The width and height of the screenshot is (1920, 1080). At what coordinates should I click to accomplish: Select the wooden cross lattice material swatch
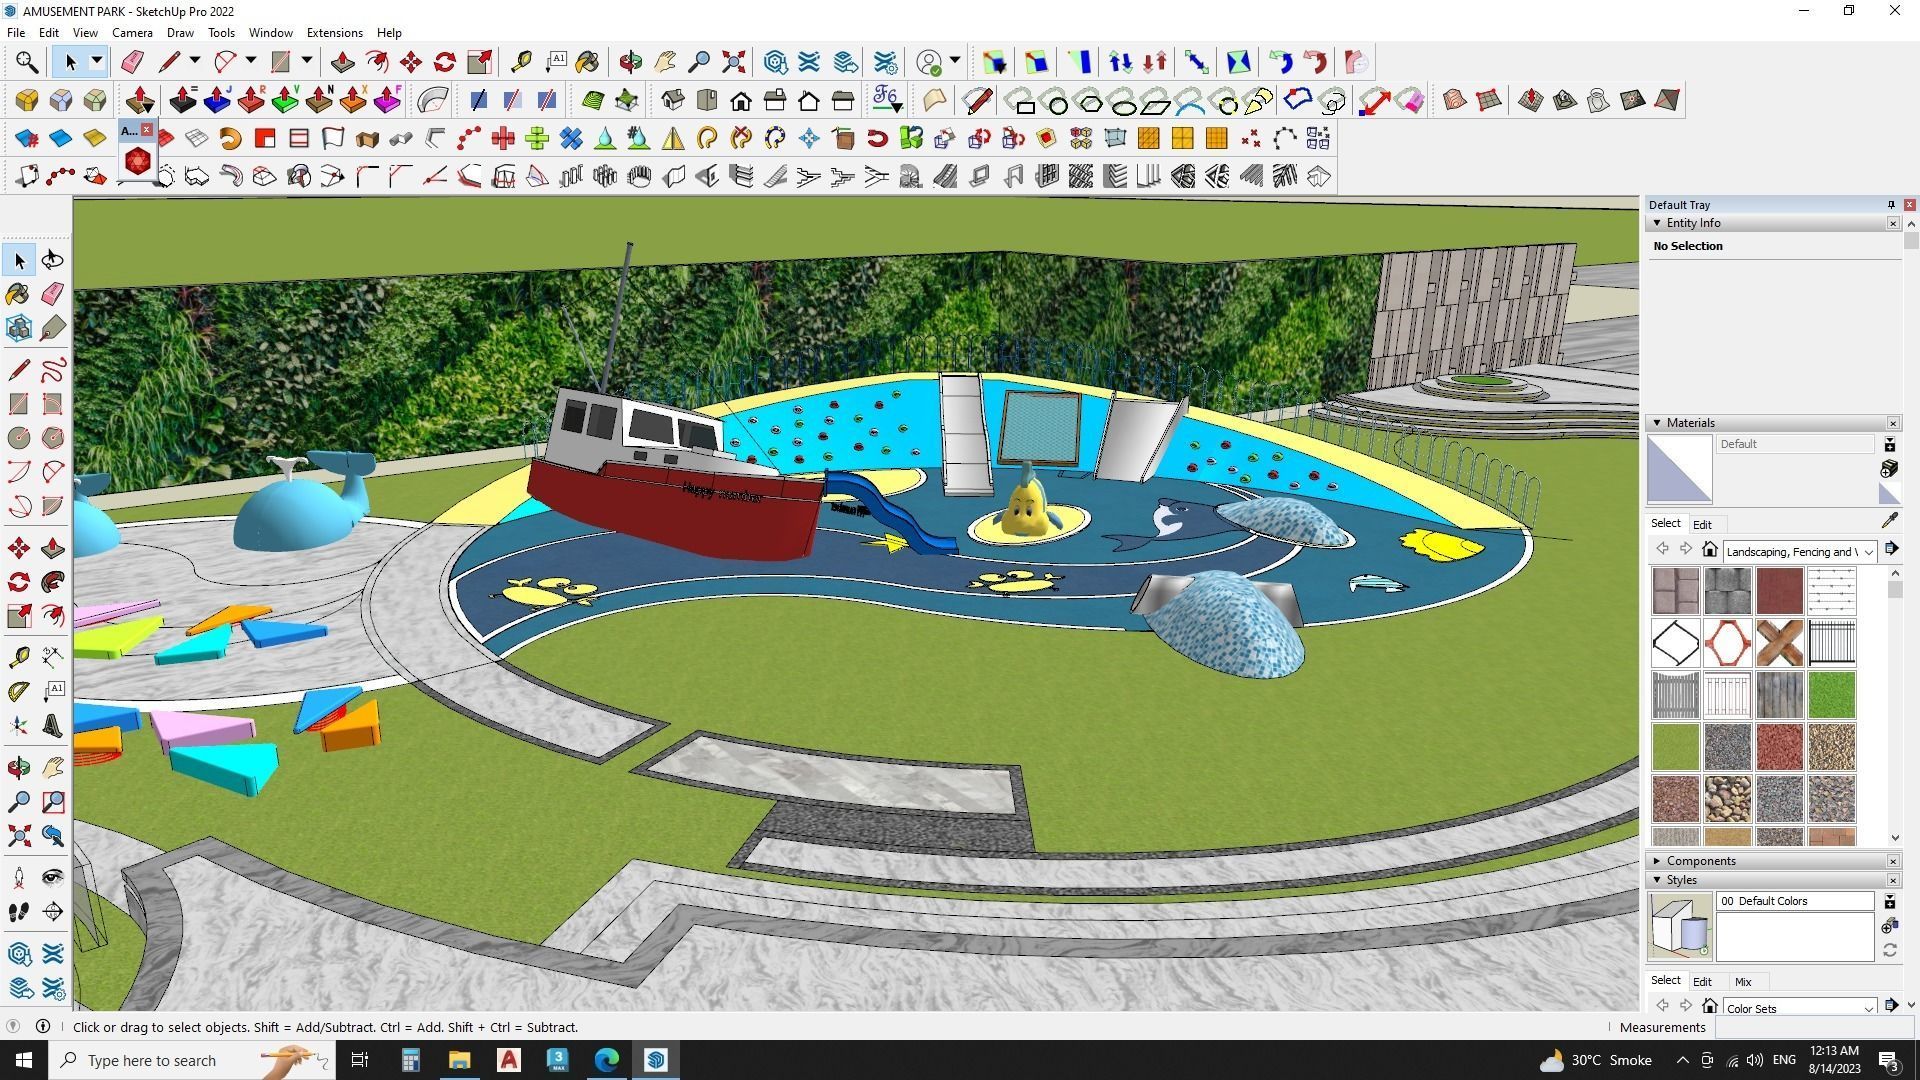(1779, 643)
